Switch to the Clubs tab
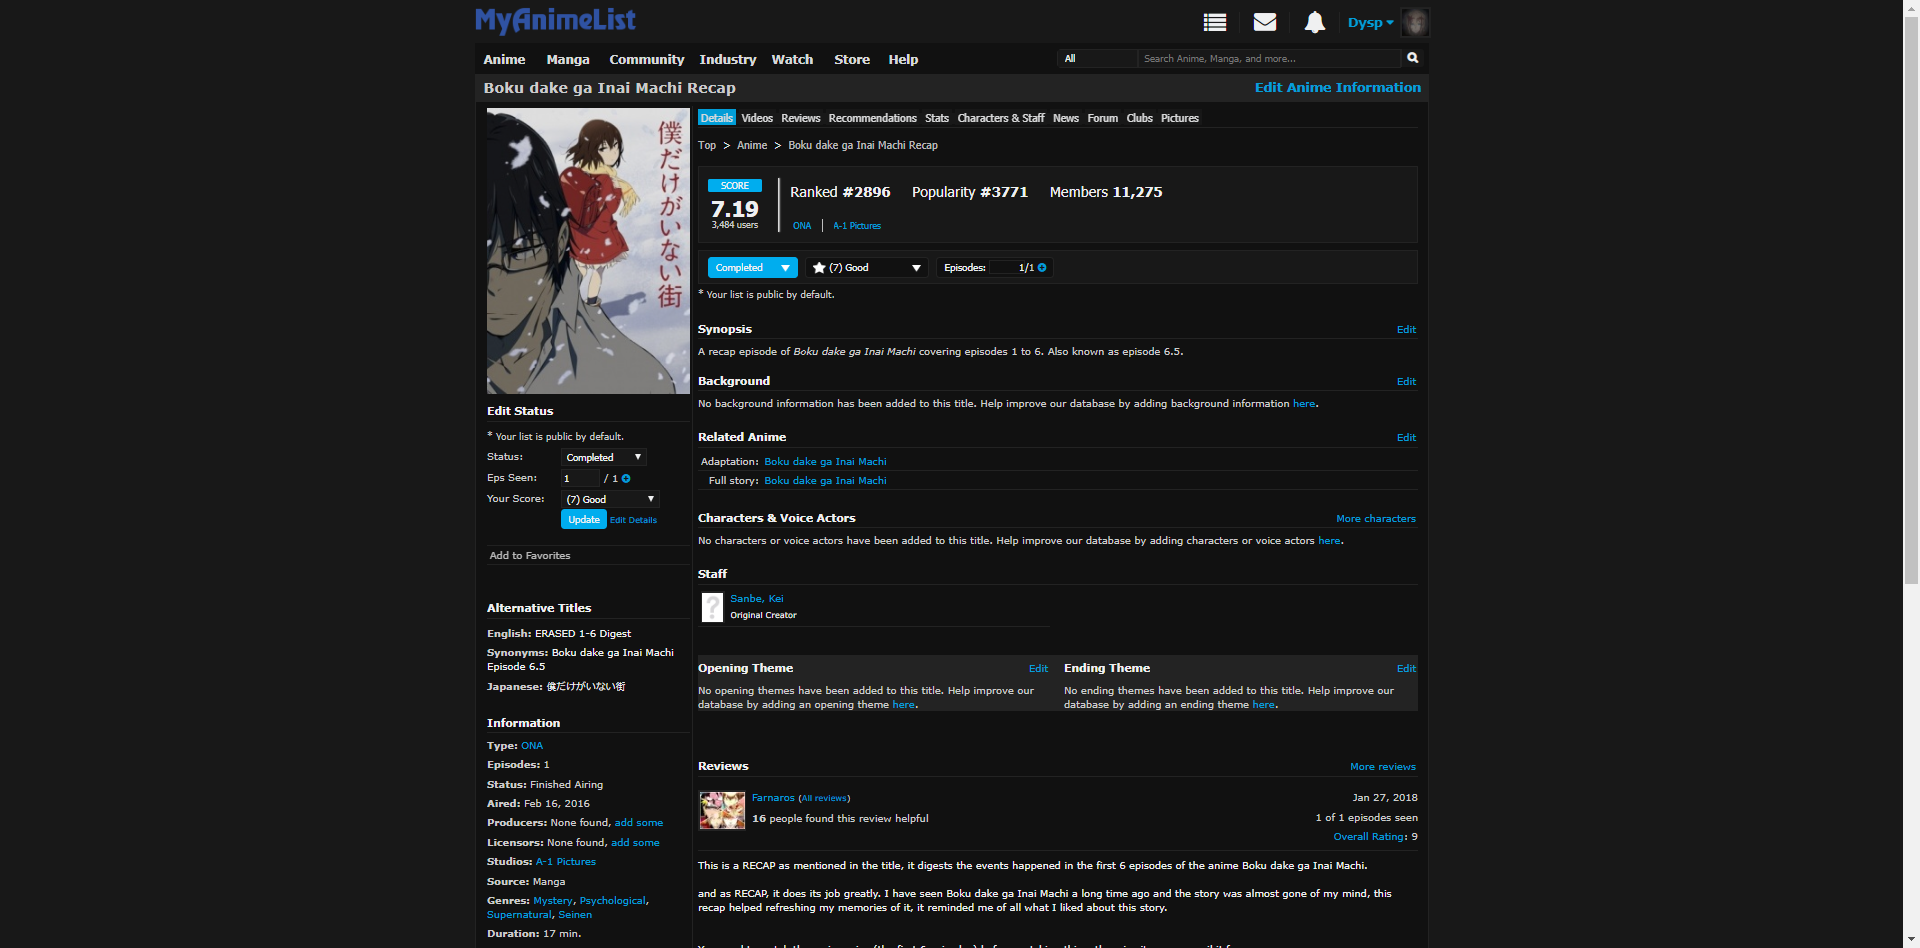 point(1140,118)
